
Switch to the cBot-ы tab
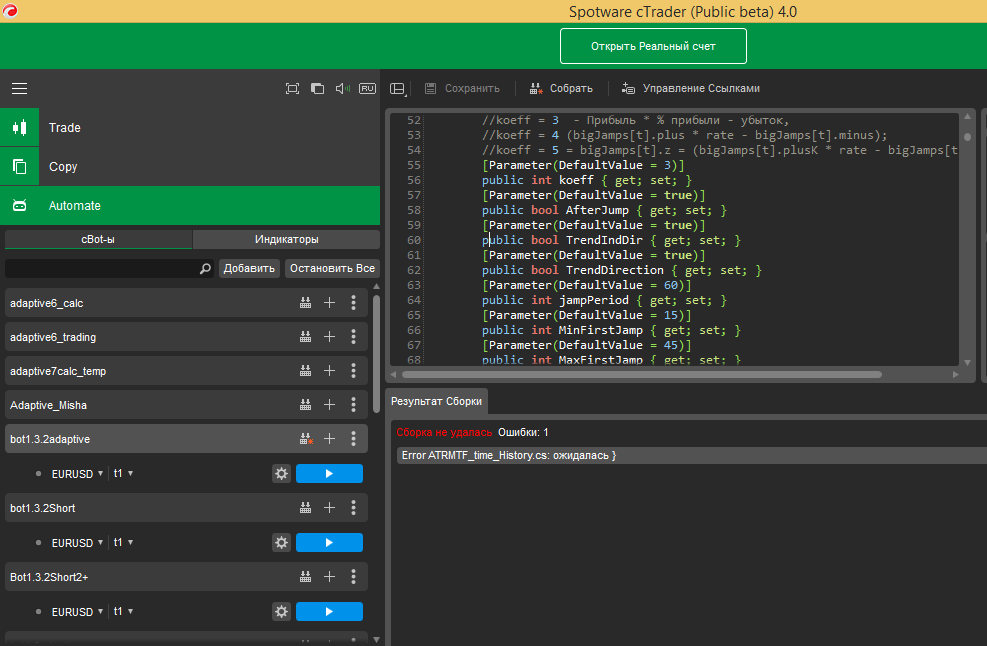(98, 239)
